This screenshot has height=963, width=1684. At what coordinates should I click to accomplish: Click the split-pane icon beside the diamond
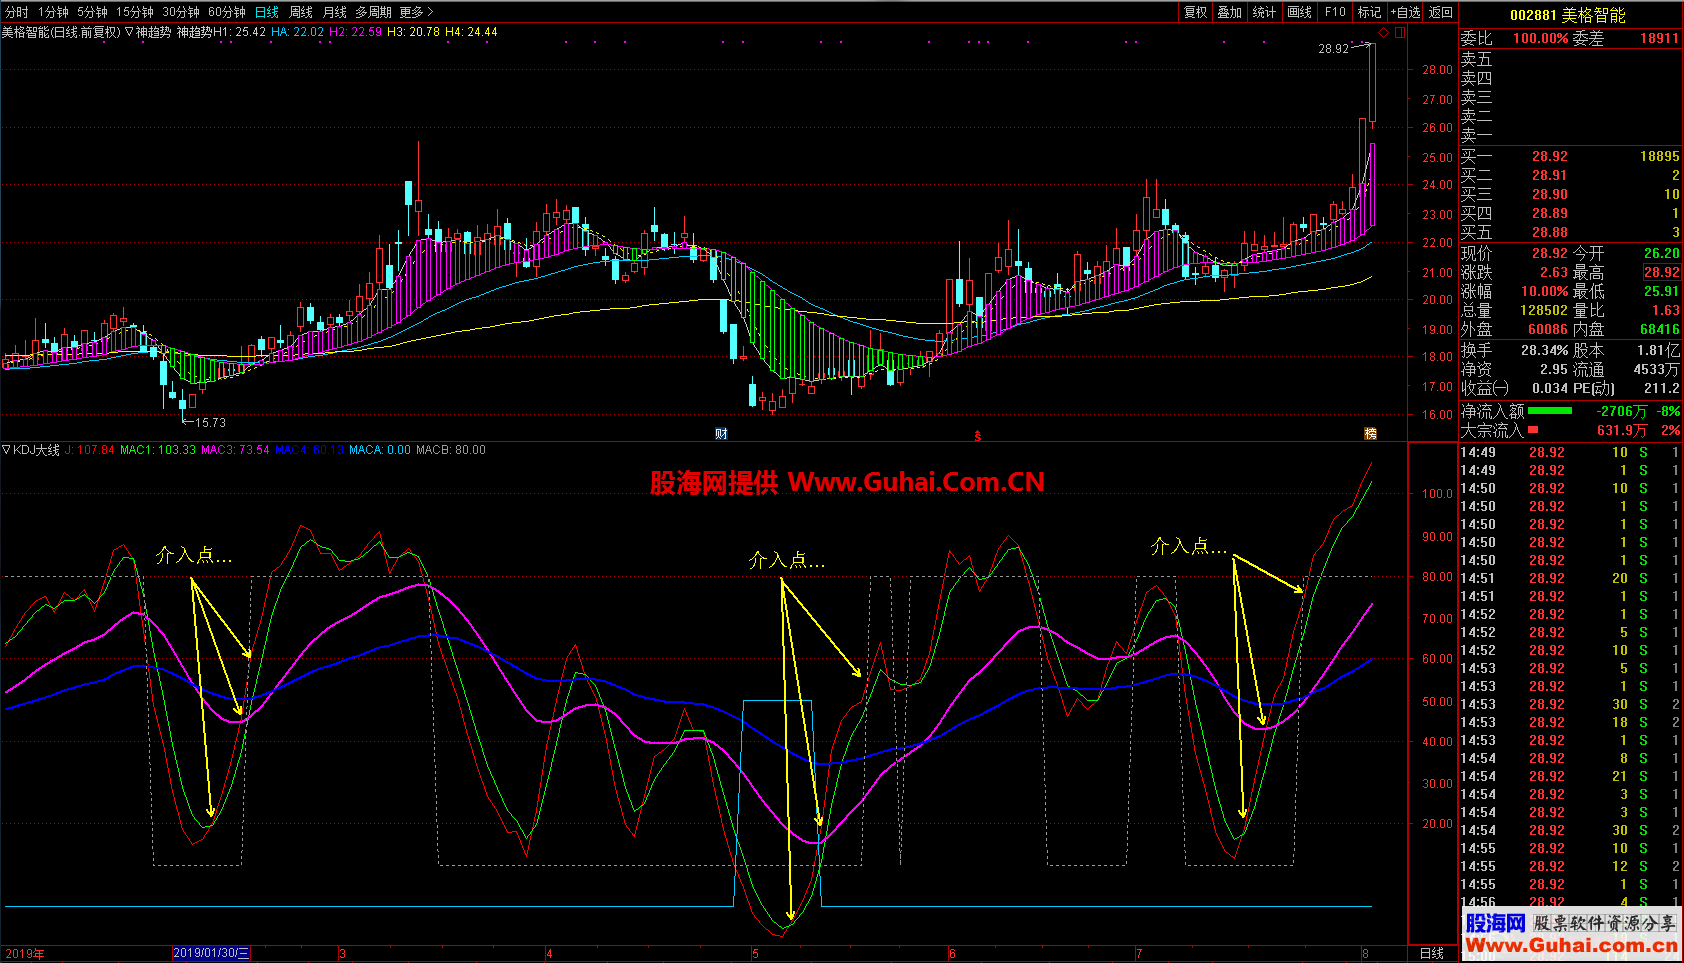(x=1400, y=32)
